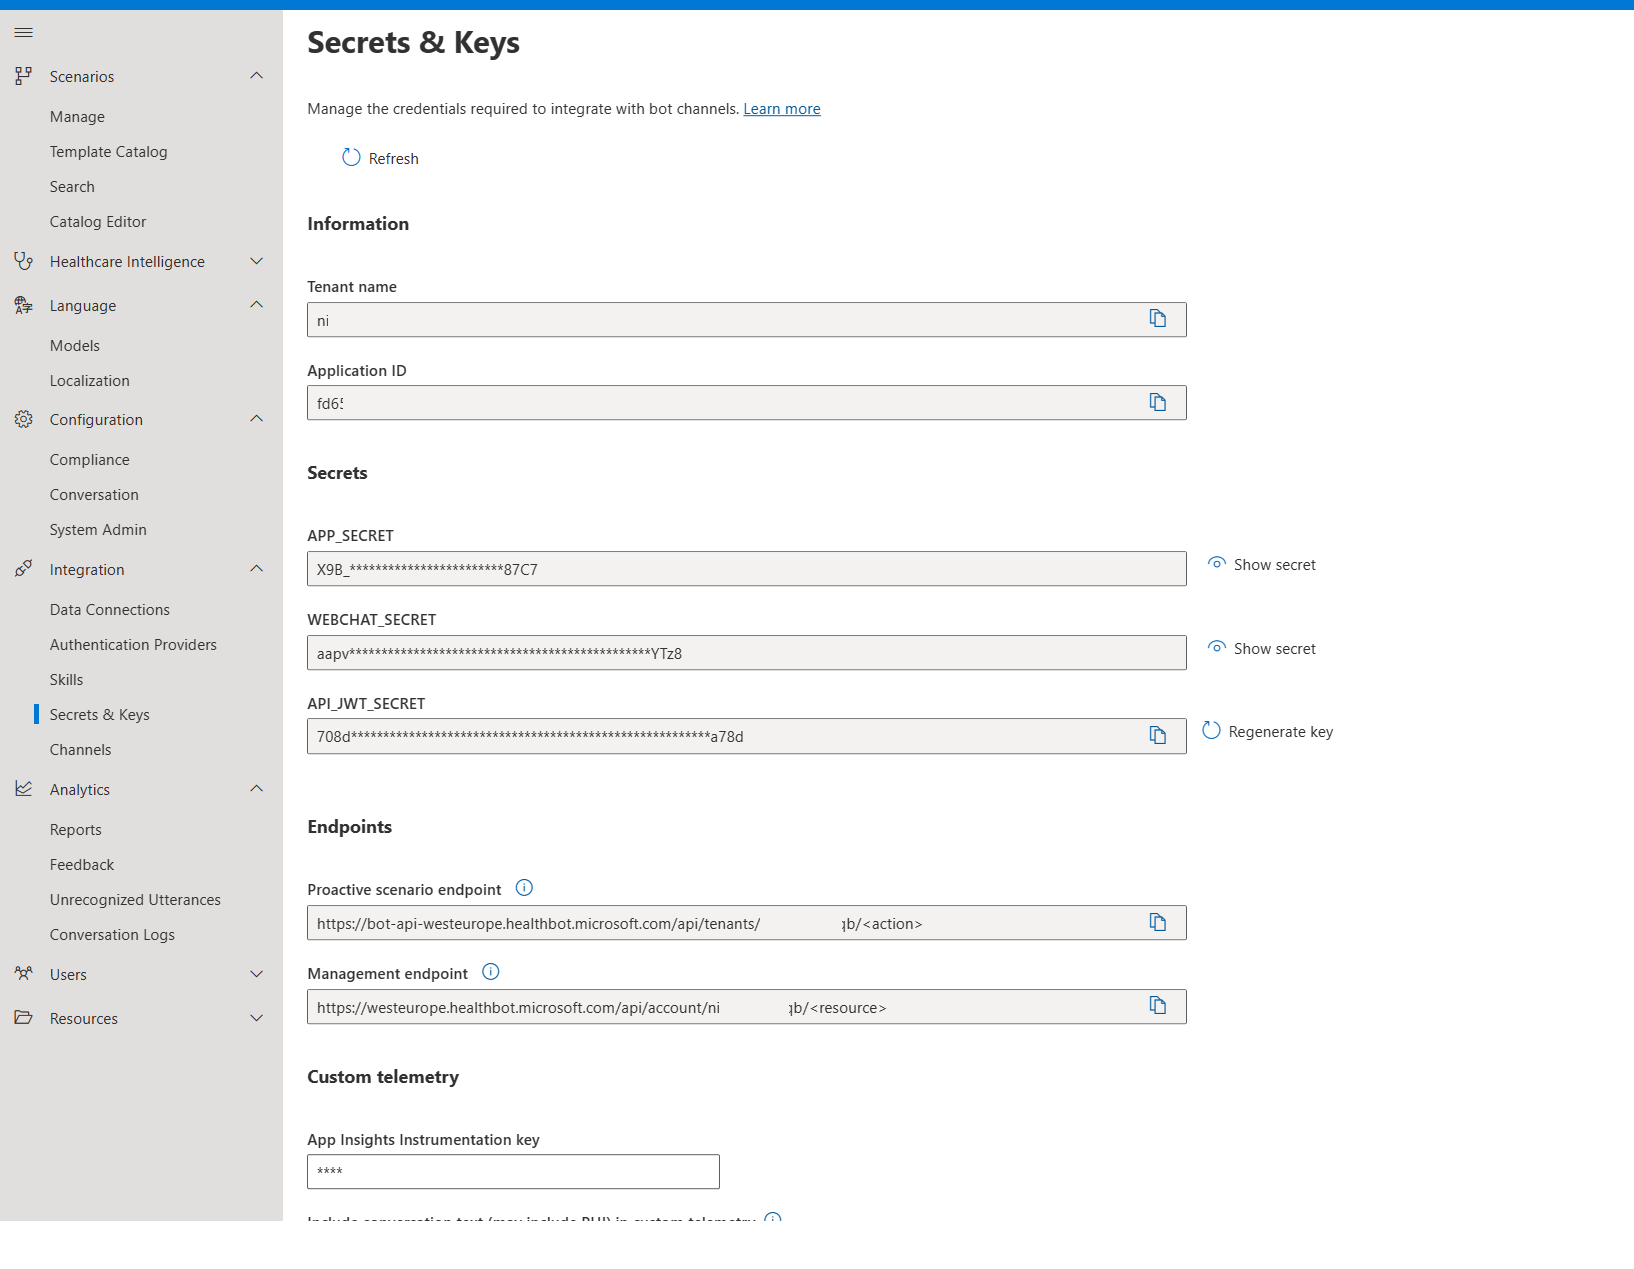
Task: Refresh the Secrets & Keys page
Action: pyautogui.click(x=380, y=158)
